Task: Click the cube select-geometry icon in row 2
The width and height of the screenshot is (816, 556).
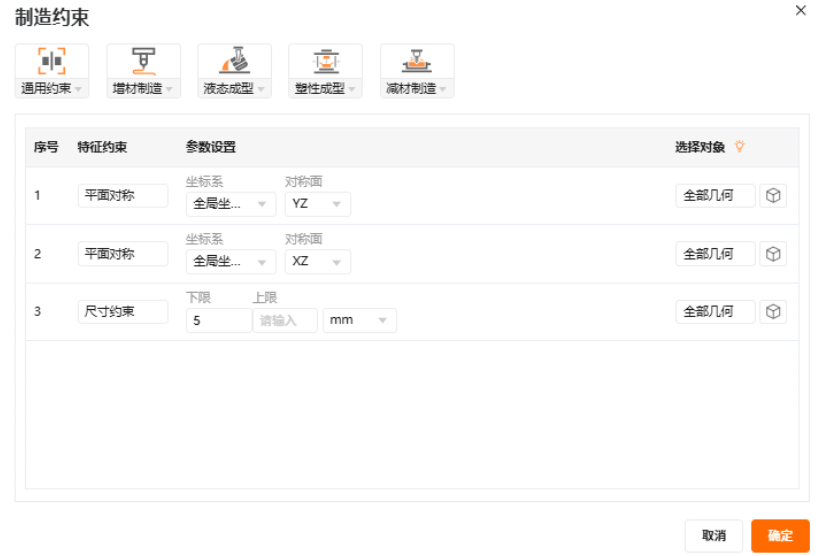Action: 773,254
